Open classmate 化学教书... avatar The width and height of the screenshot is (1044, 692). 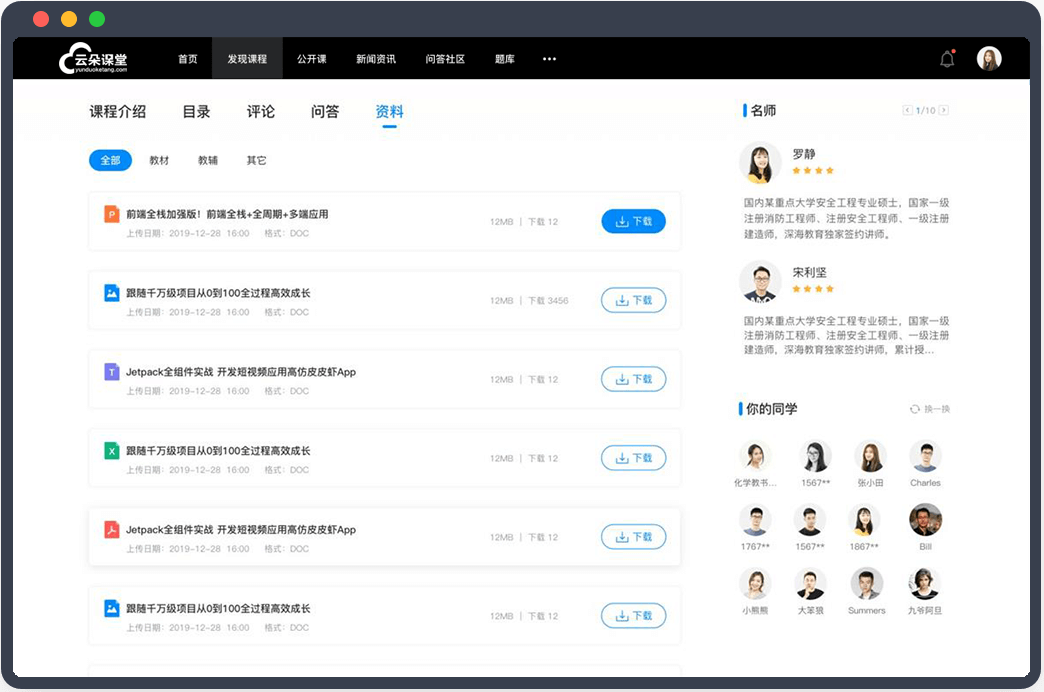[755, 457]
